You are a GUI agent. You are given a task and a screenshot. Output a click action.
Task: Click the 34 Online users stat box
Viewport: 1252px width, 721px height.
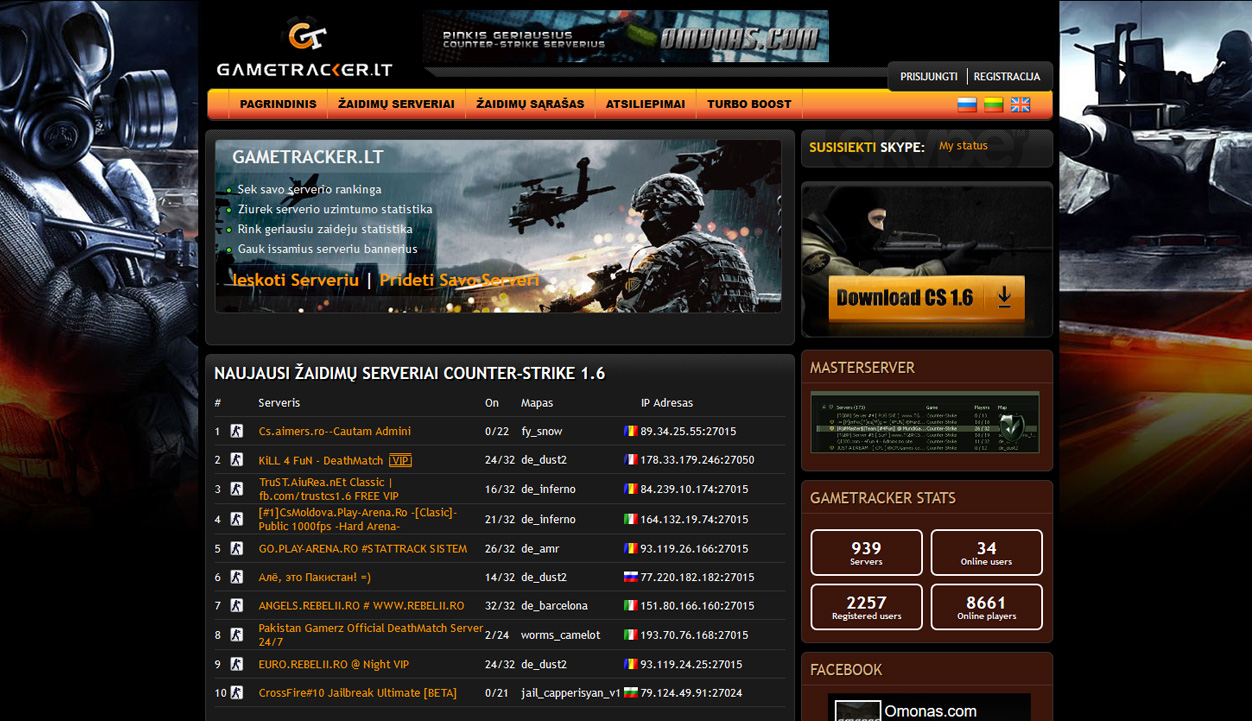tap(986, 552)
